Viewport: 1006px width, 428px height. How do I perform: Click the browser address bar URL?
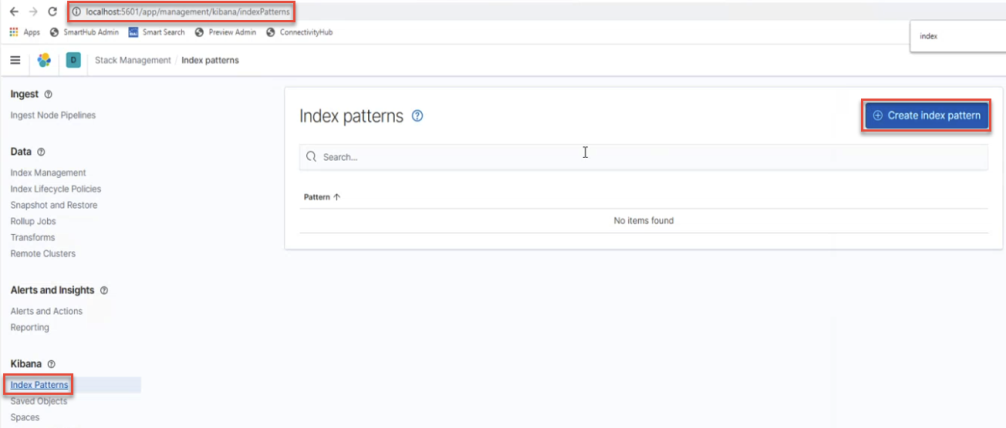[190, 11]
